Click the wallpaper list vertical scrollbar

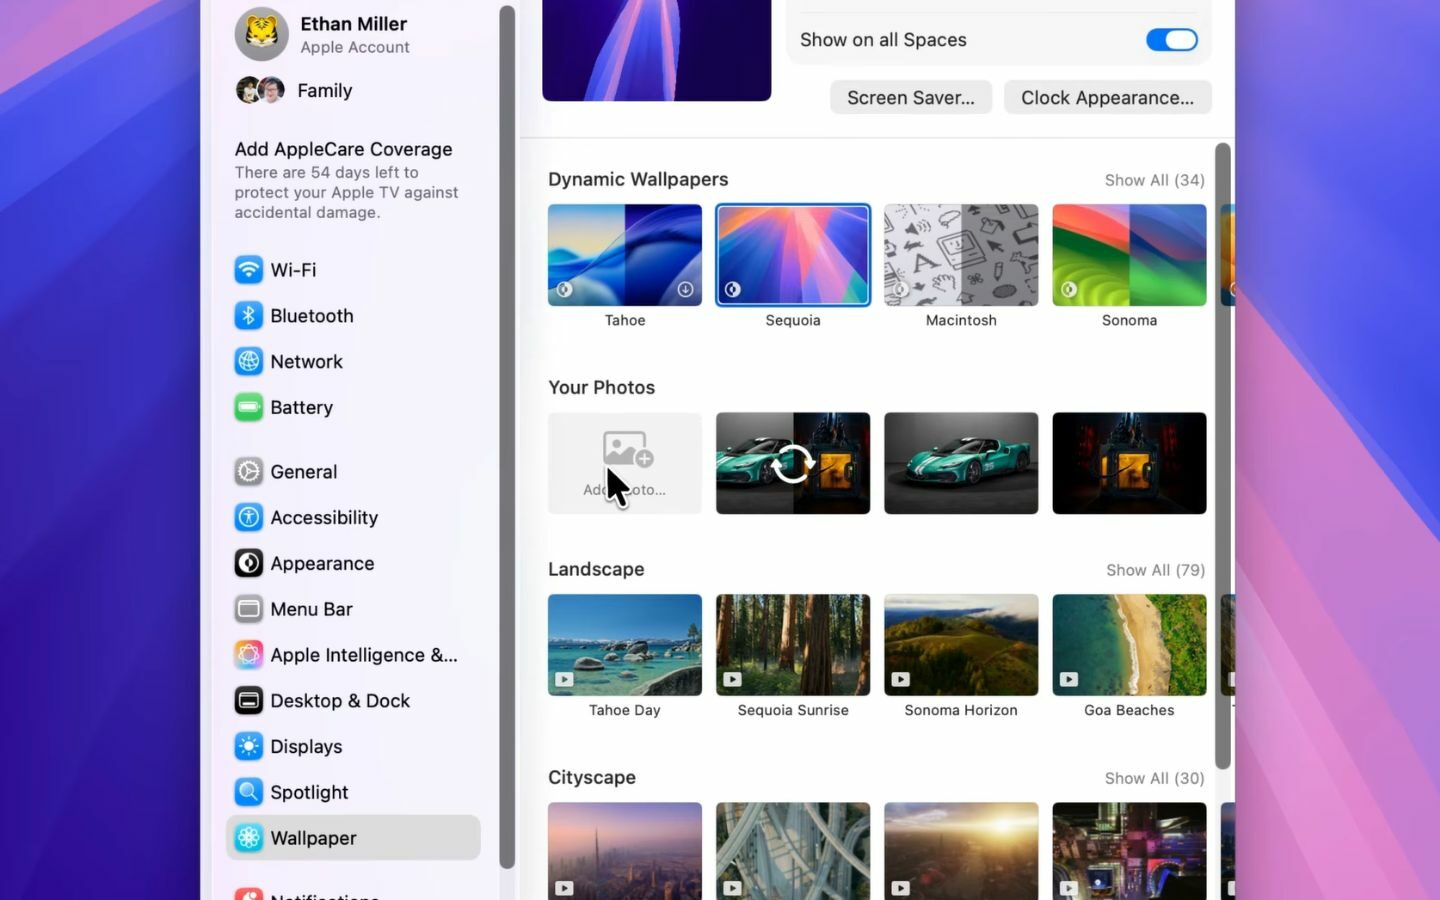1222,456
